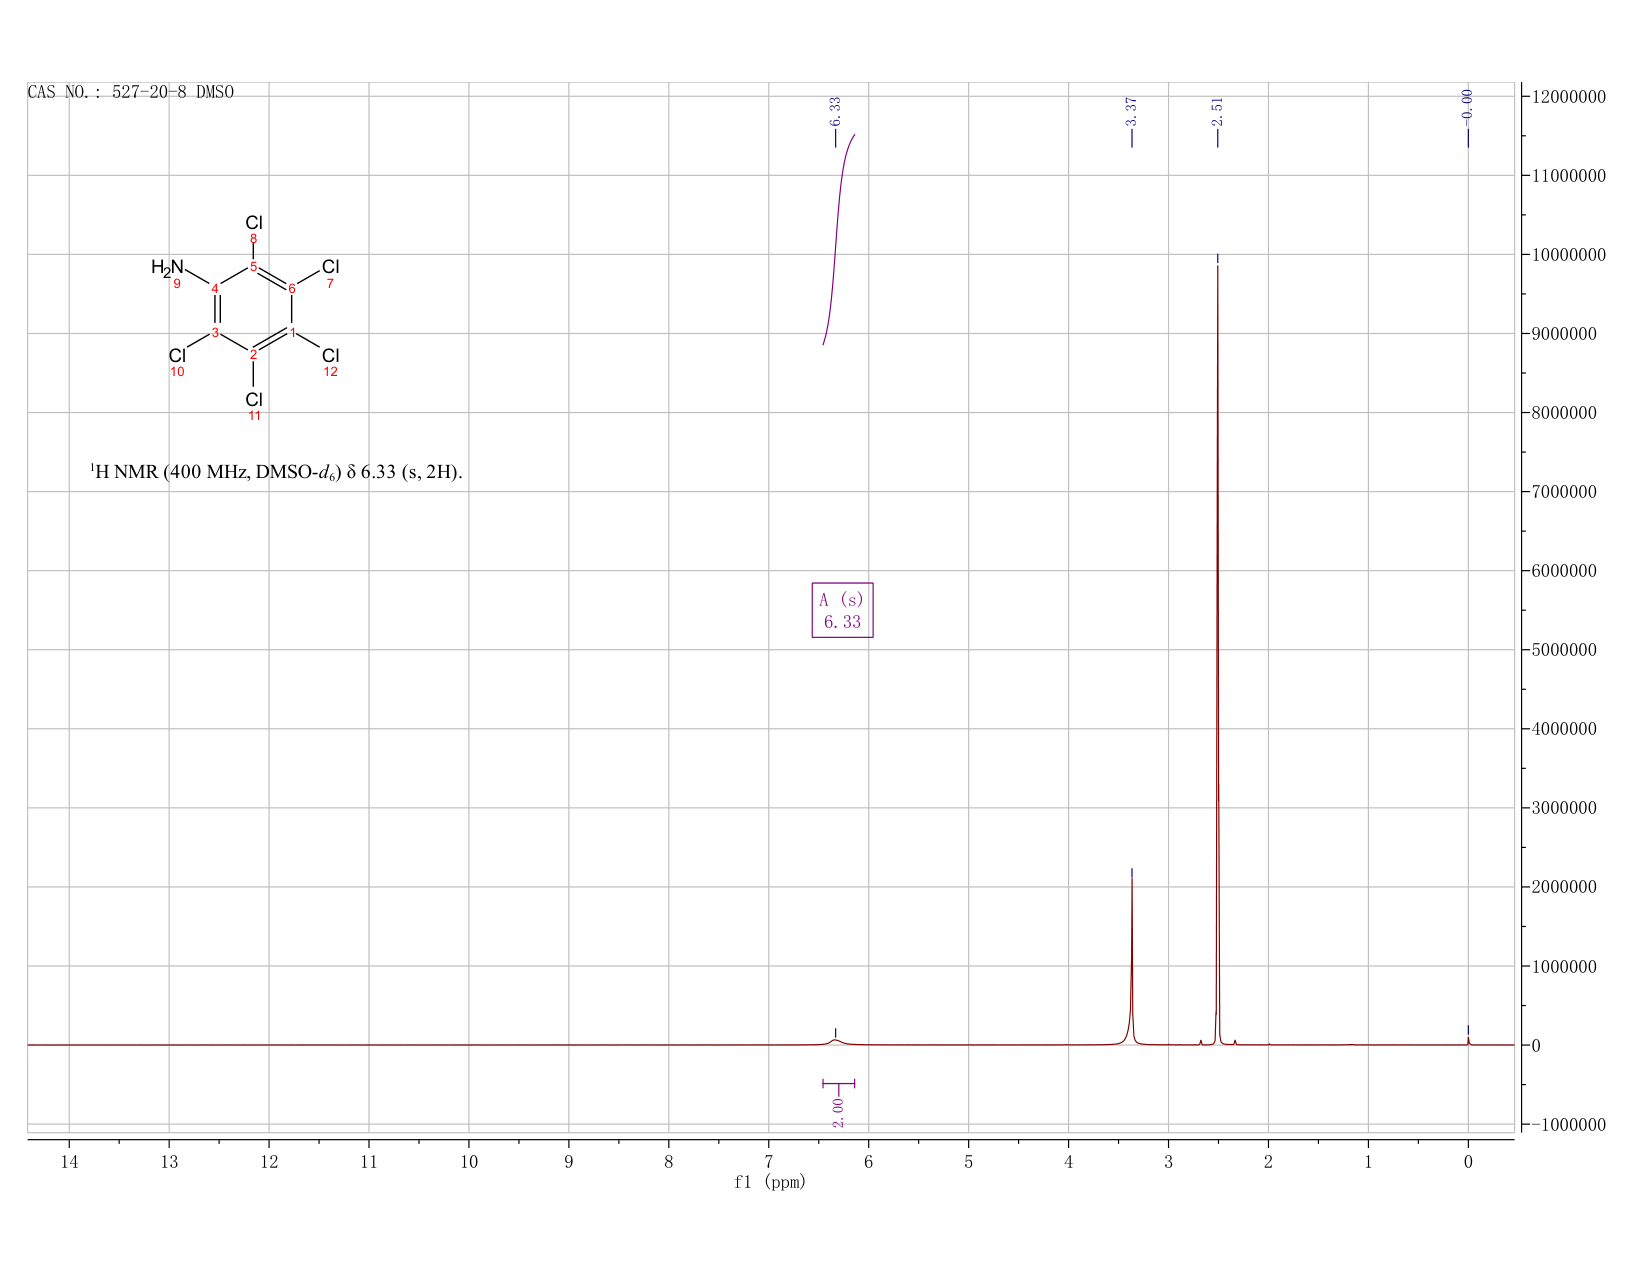Image resolution: width=1650 pixels, height=1275 pixels.
Task: Click the 3 tick label on ppm axis
Action: 1168,1161
